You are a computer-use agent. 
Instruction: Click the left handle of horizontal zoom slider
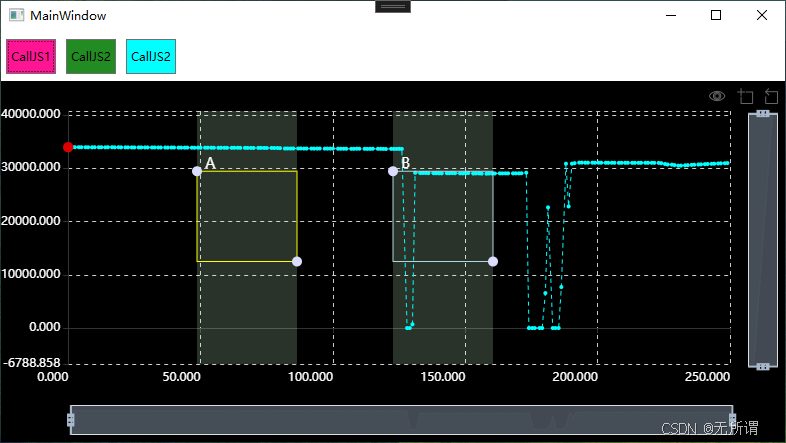tap(71, 420)
